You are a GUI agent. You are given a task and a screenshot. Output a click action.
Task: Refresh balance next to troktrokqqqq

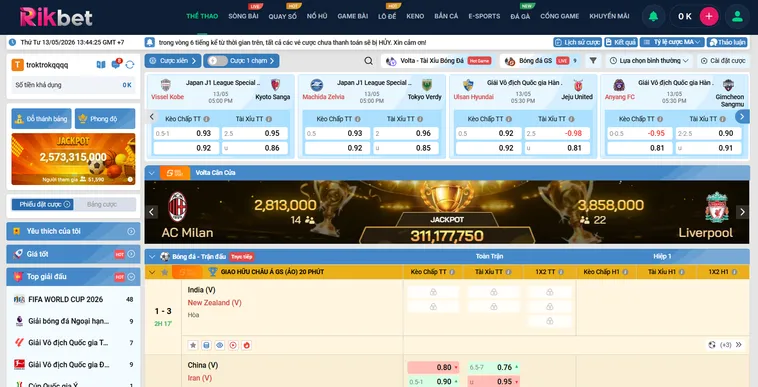130,65
